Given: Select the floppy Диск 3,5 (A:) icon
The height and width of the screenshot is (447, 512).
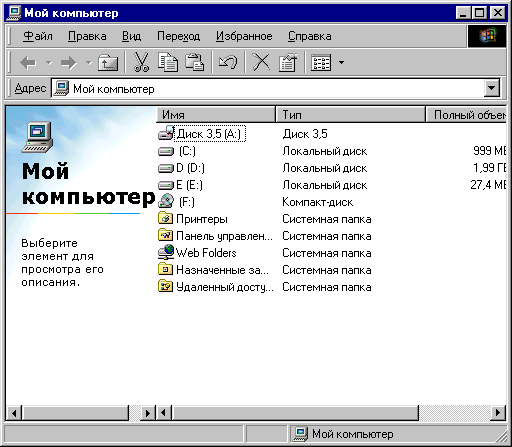Looking at the screenshot, I should [166, 133].
